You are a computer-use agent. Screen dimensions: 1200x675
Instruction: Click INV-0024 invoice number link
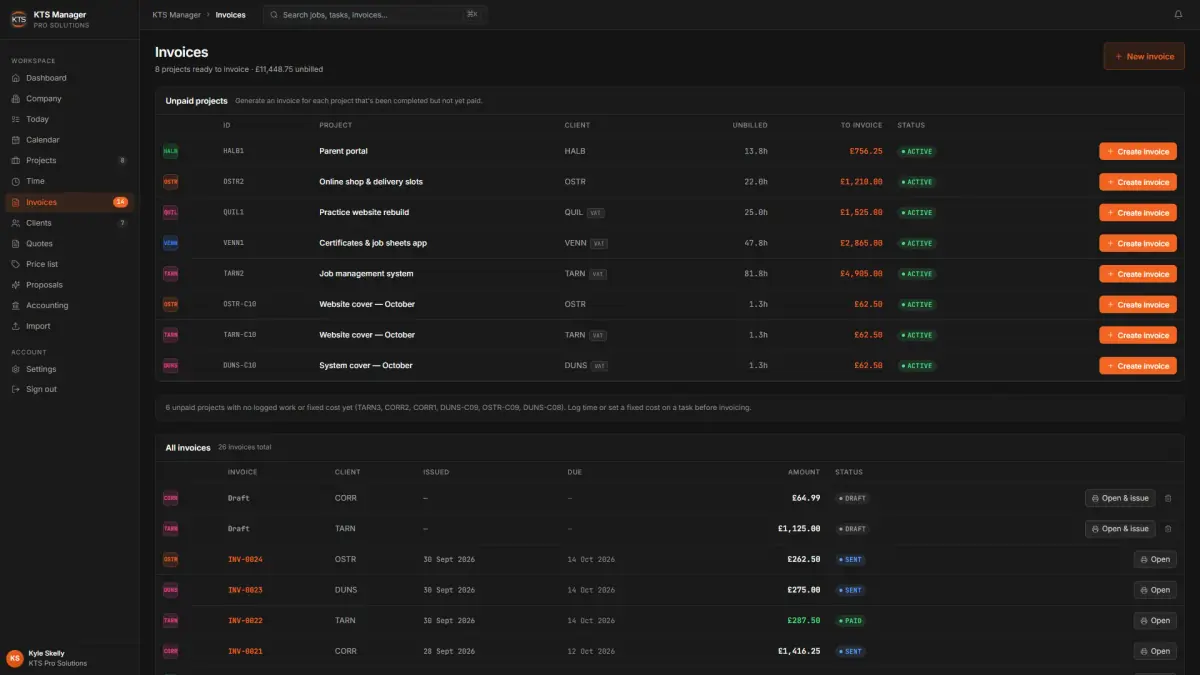click(245, 559)
